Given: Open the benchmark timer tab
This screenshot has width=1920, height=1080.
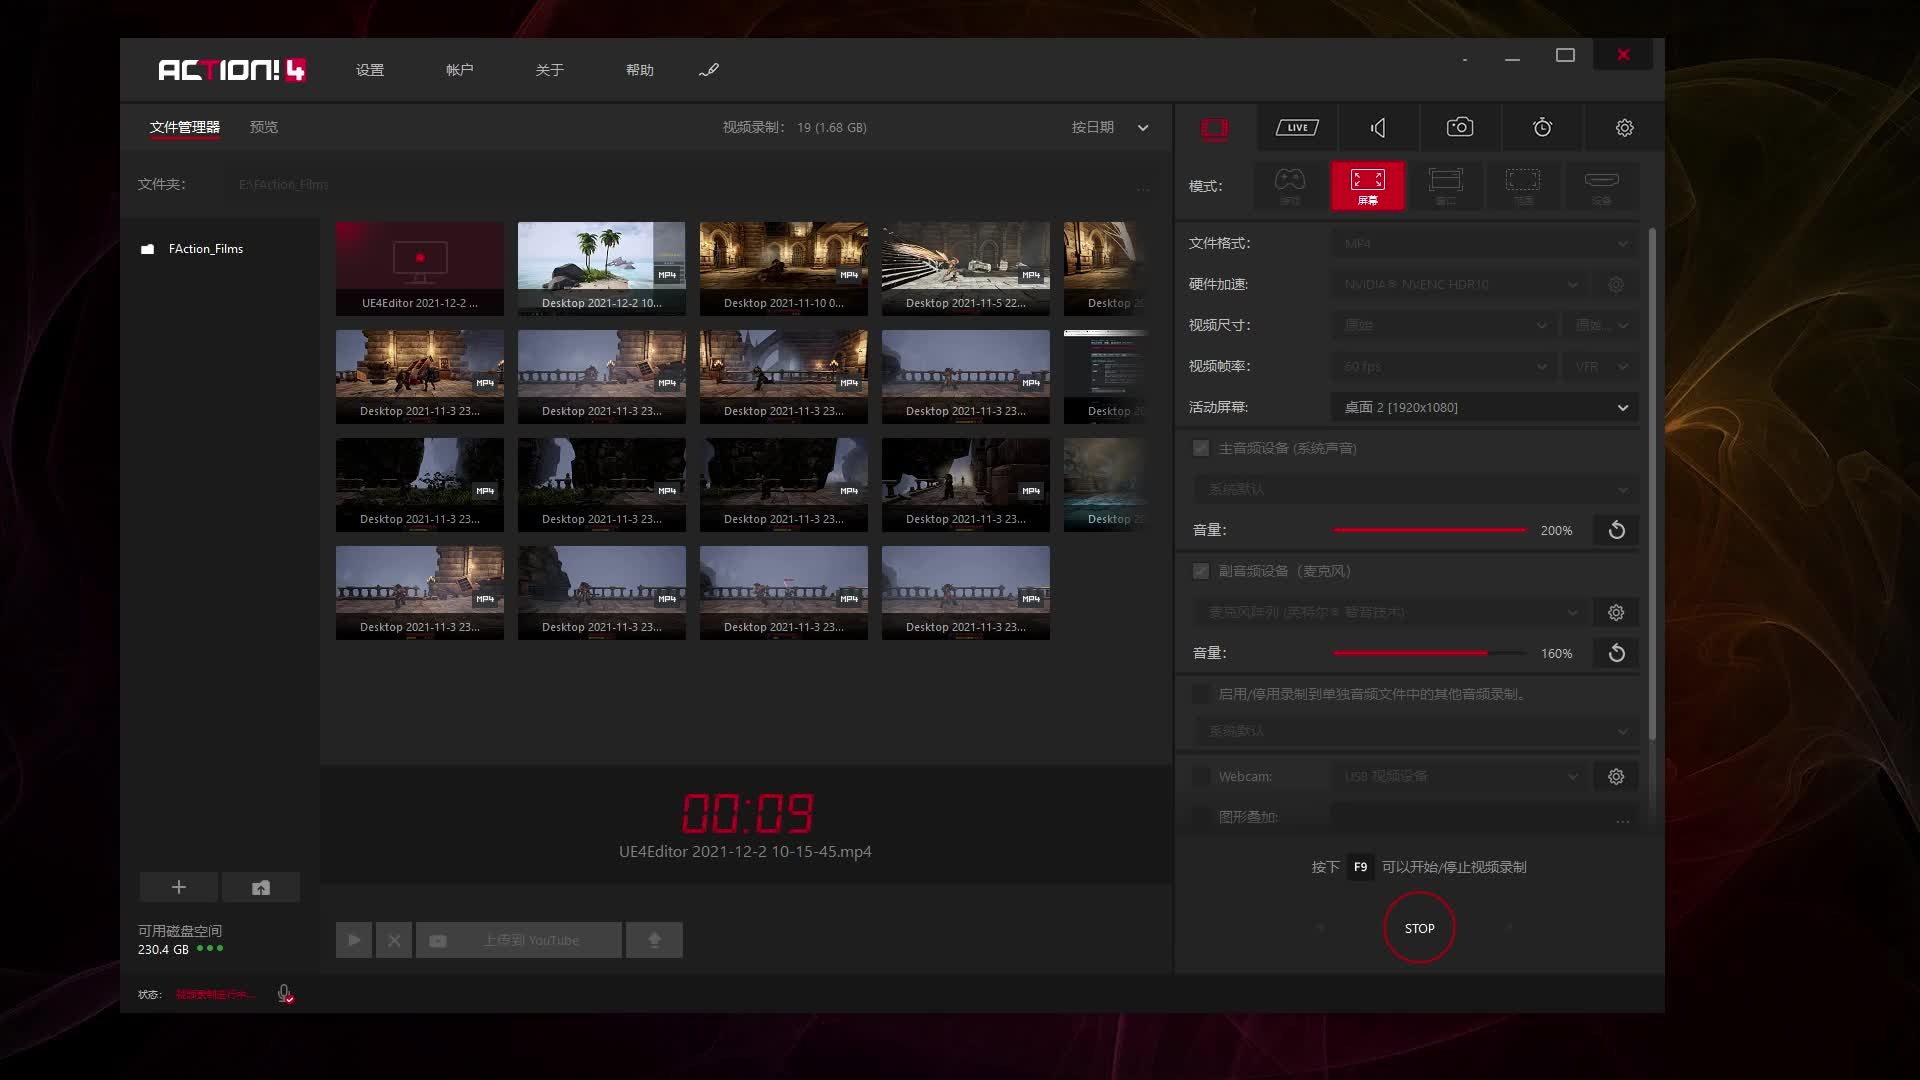Looking at the screenshot, I should coord(1542,127).
